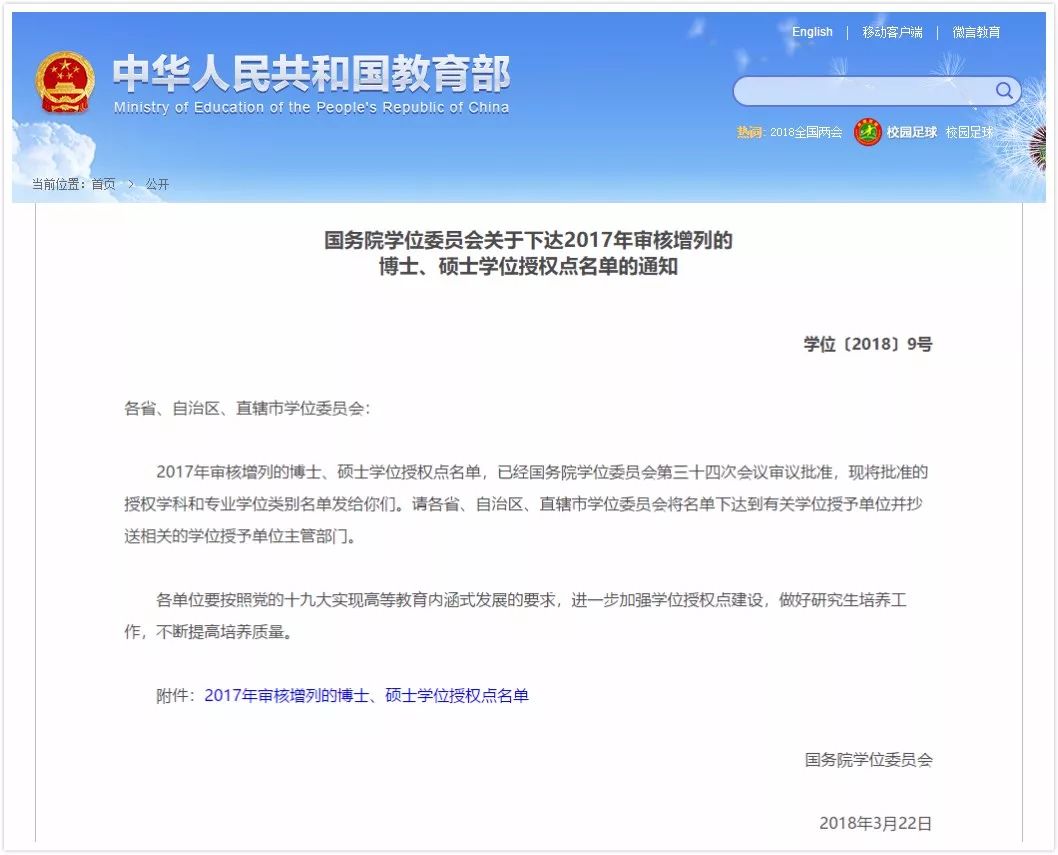The width and height of the screenshot is (1058, 855).
Task: Open attachment 2017年审核增列的博士、硕士学位授权点名单
Action: pyautogui.click(x=366, y=695)
